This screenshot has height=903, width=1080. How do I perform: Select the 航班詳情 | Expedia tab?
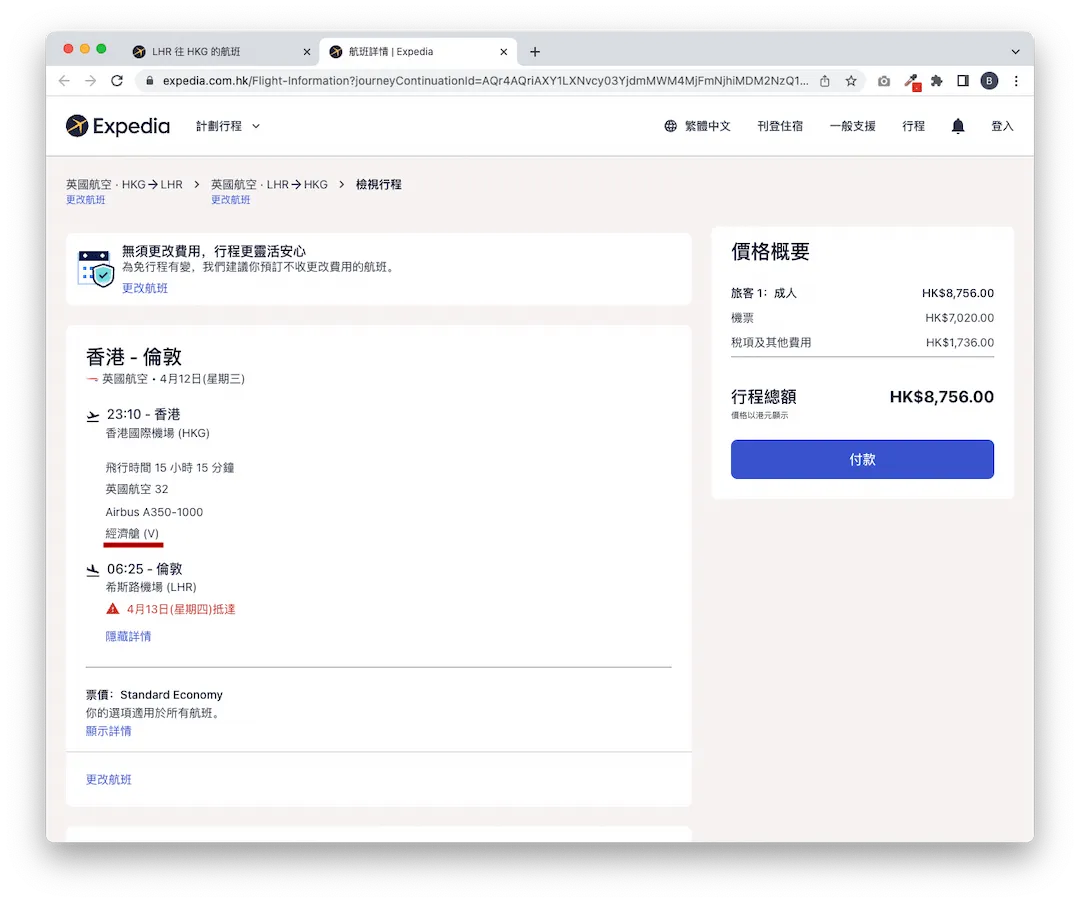point(417,52)
